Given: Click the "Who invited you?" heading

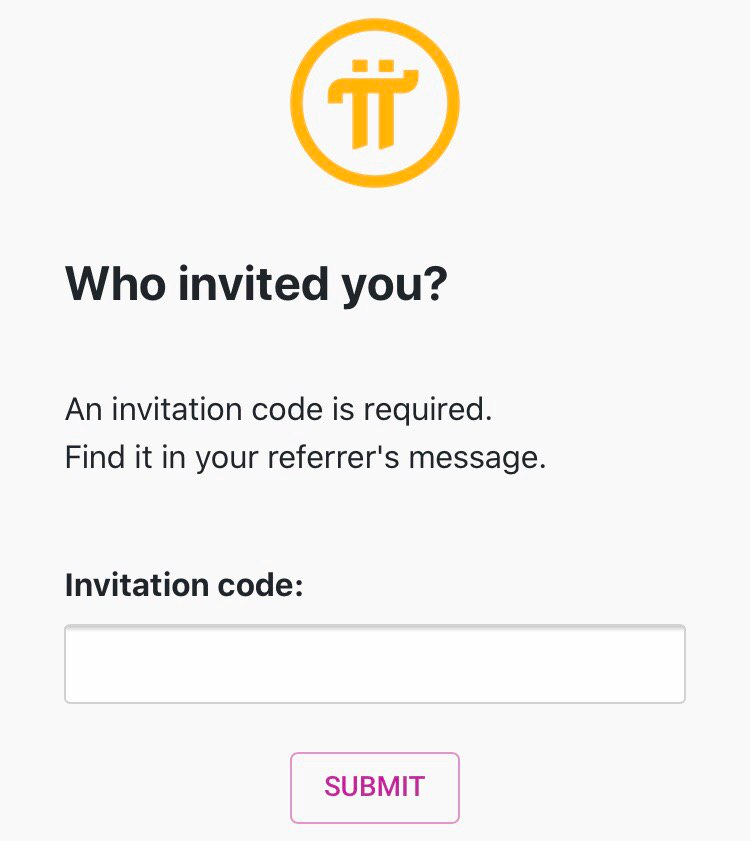Looking at the screenshot, I should click(256, 284).
